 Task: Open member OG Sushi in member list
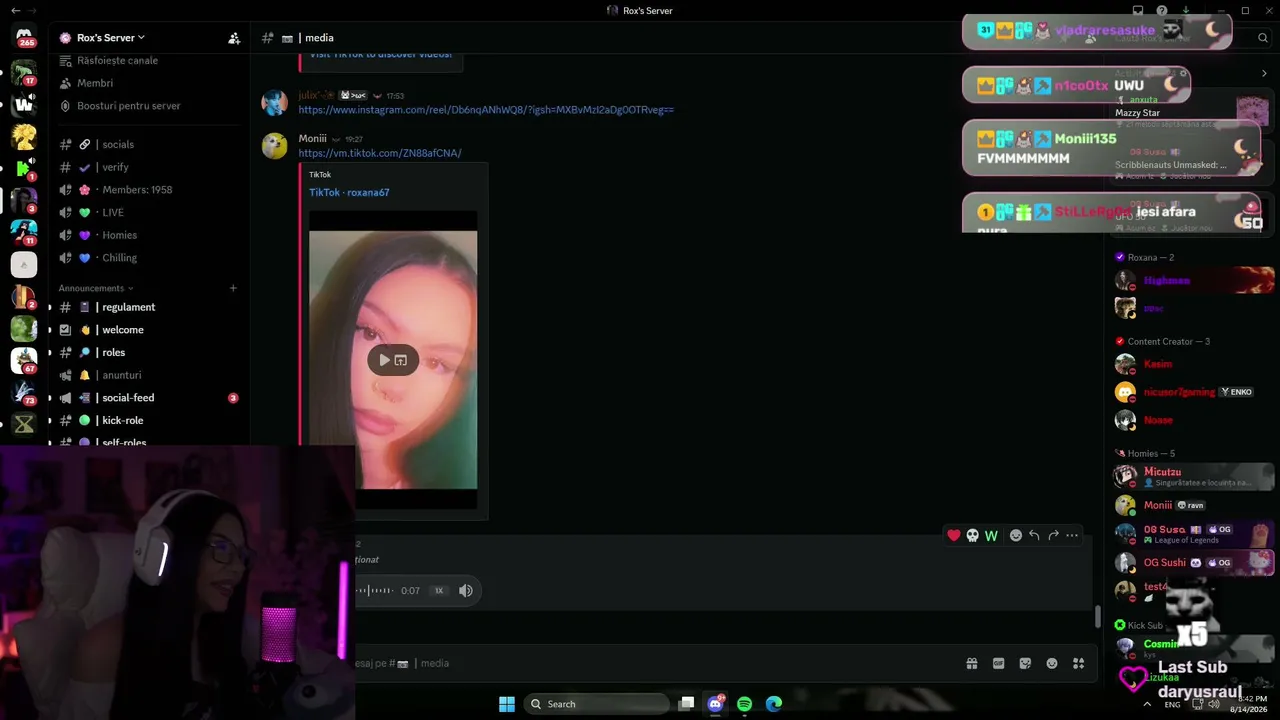coord(1194,563)
